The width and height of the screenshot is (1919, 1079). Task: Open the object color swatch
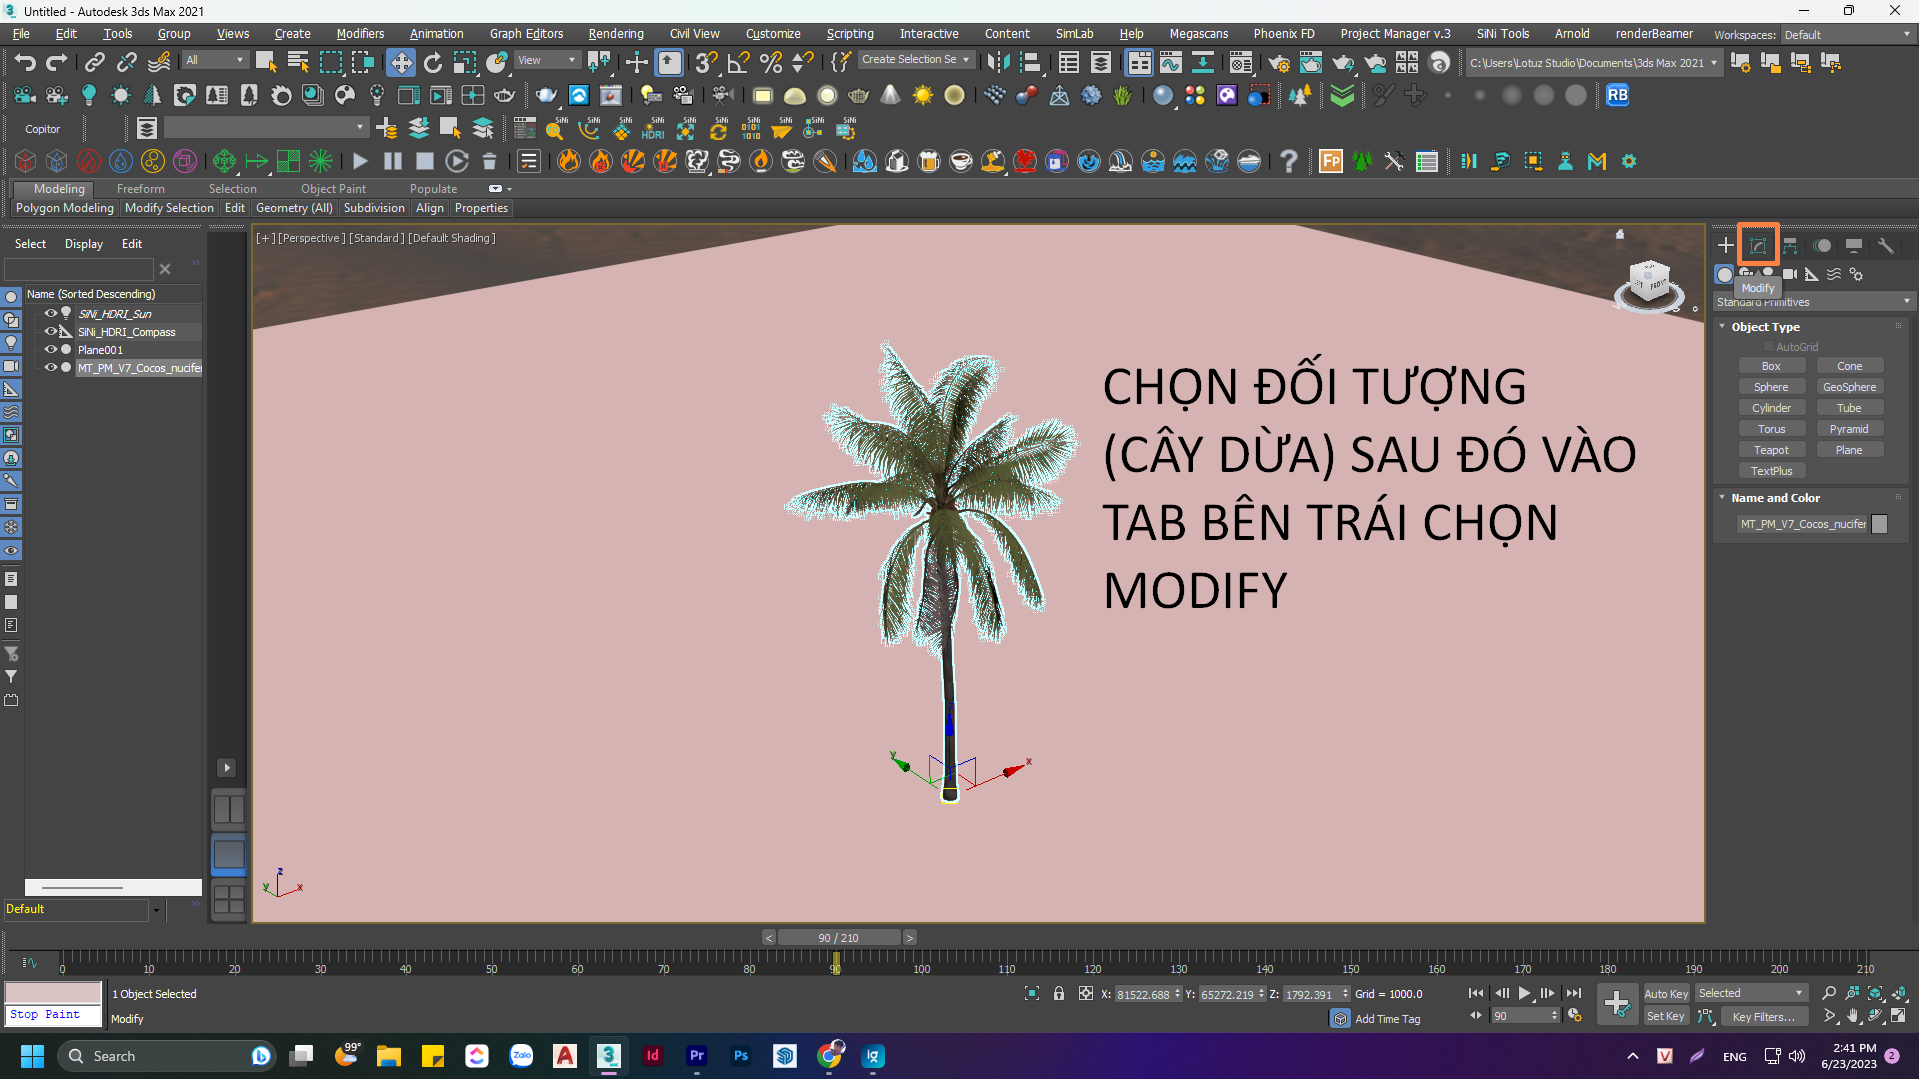(1880, 524)
